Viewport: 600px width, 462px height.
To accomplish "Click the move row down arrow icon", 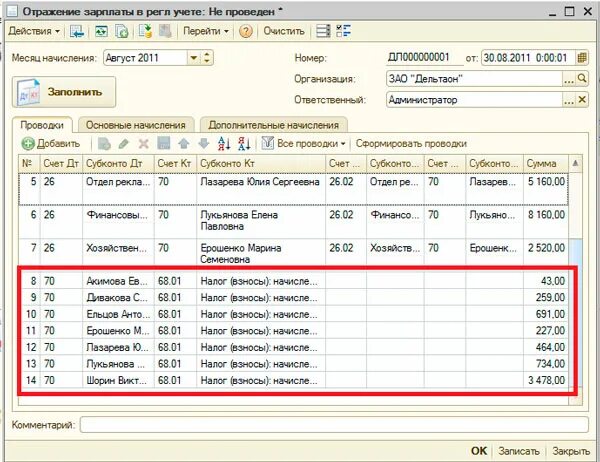I will [204, 144].
